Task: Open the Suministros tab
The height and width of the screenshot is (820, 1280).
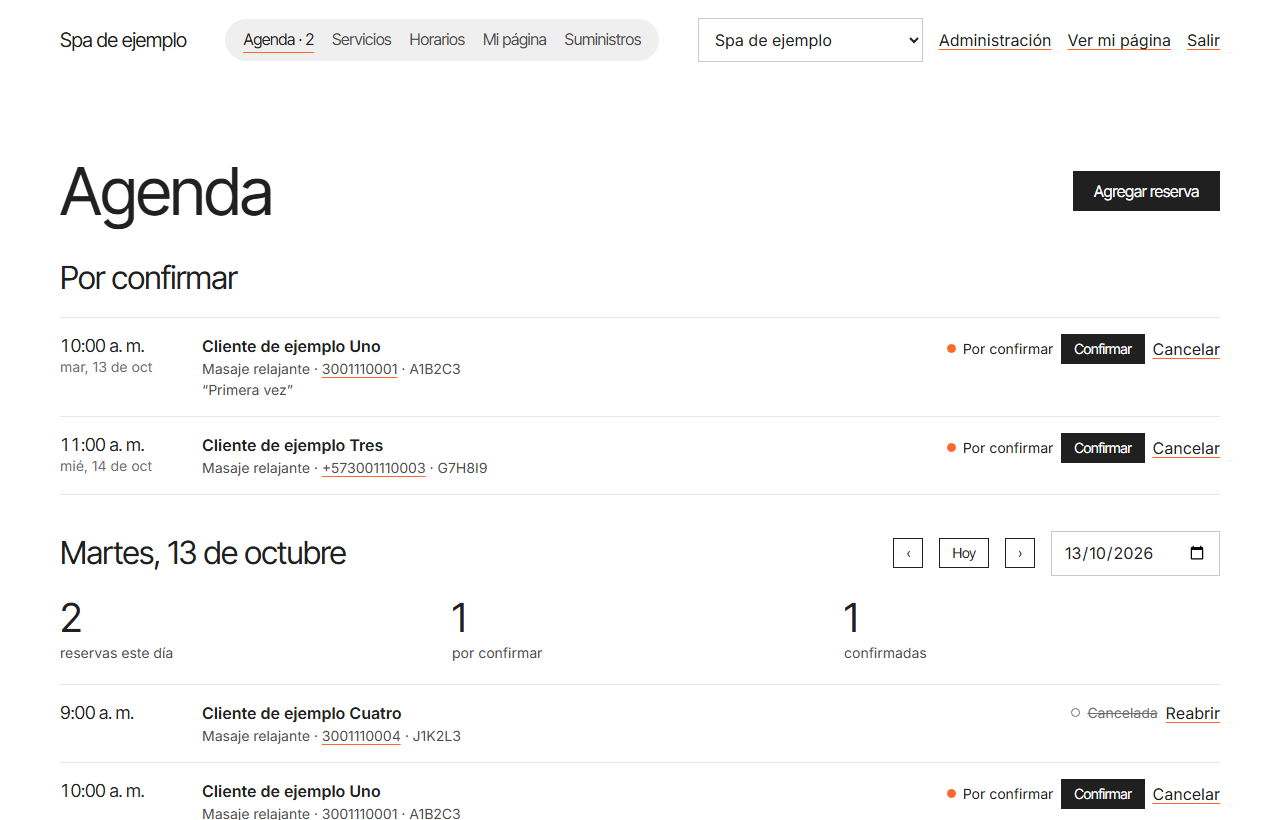Action: [603, 40]
